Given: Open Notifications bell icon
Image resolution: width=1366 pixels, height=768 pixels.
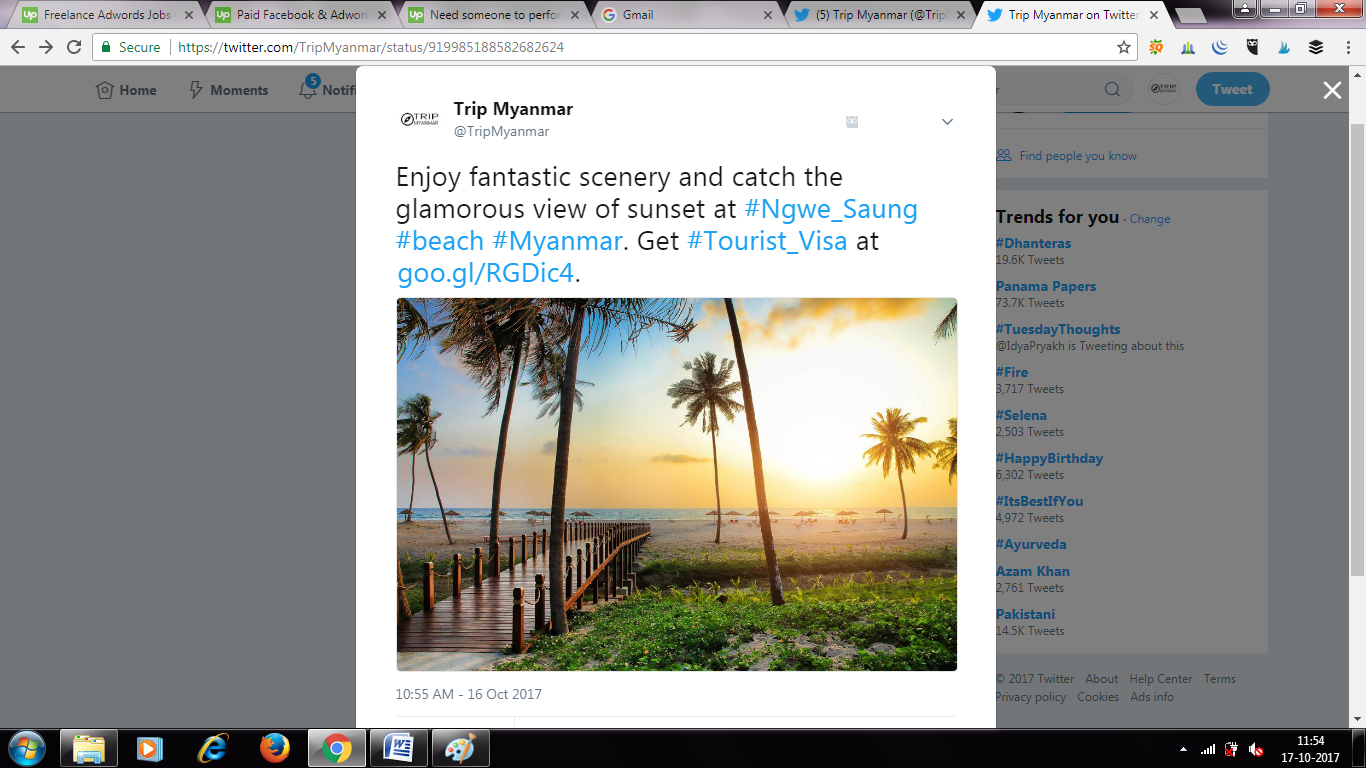Looking at the screenshot, I should point(308,90).
